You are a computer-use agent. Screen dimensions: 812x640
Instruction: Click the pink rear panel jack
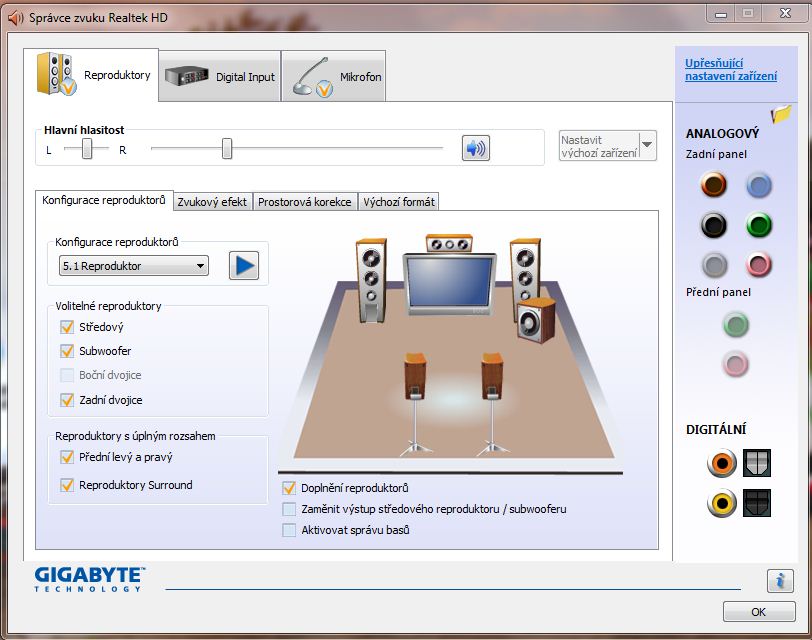pos(759,265)
